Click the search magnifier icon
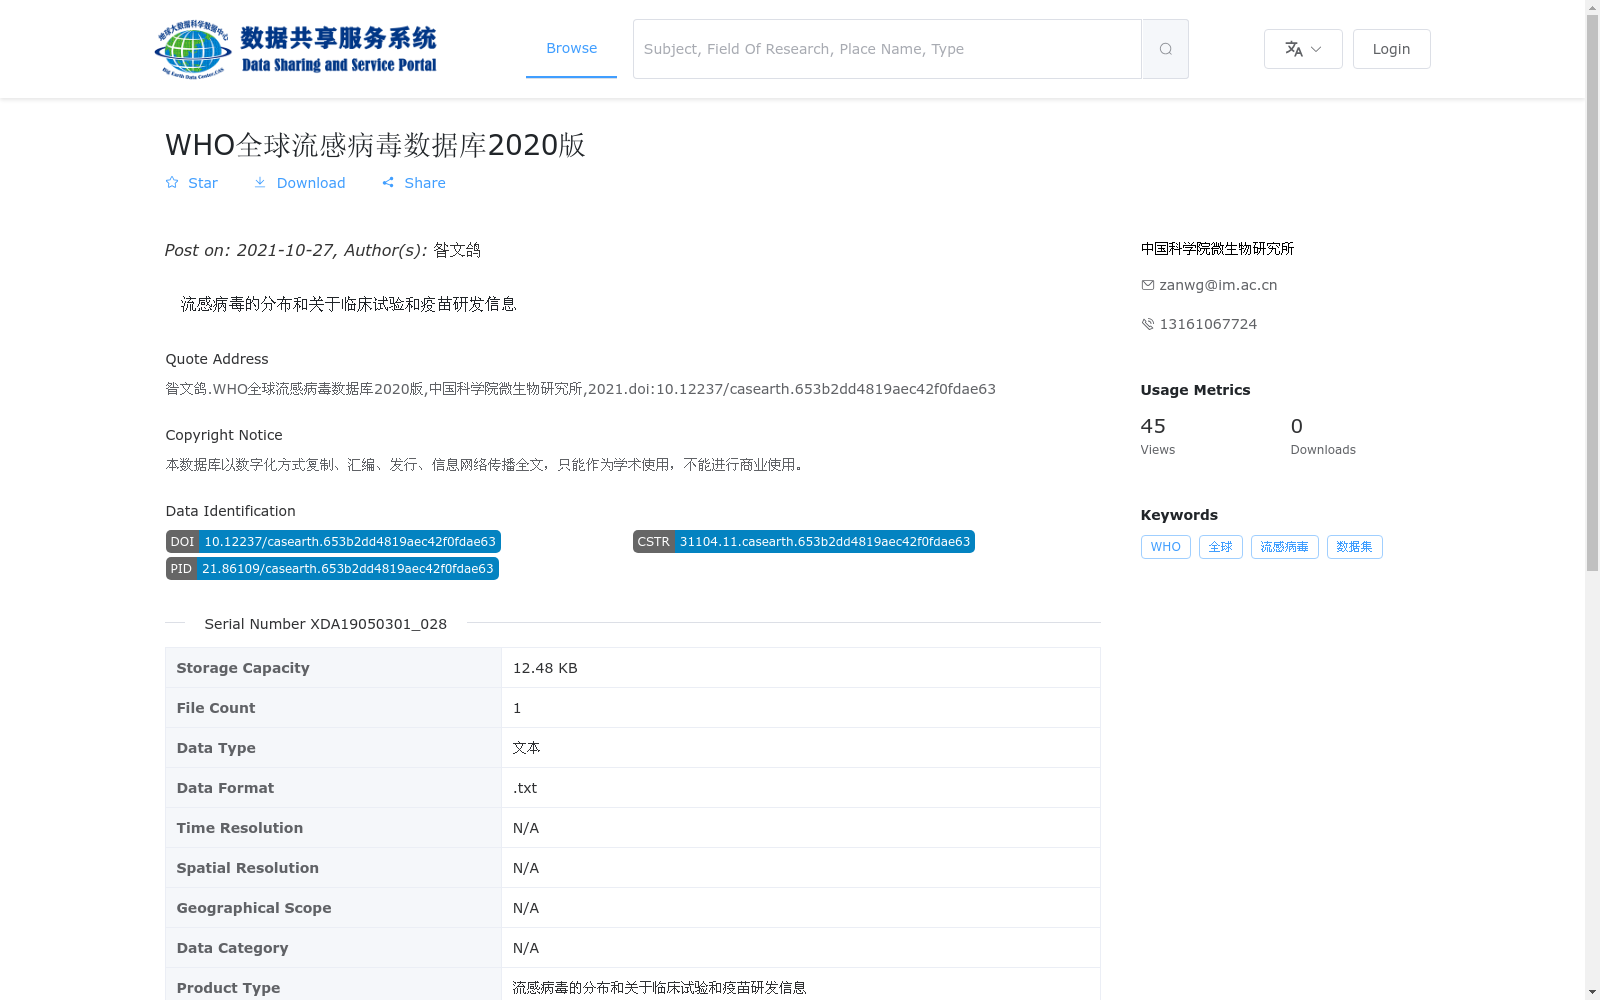This screenshot has height=1000, width=1600. click(1165, 49)
